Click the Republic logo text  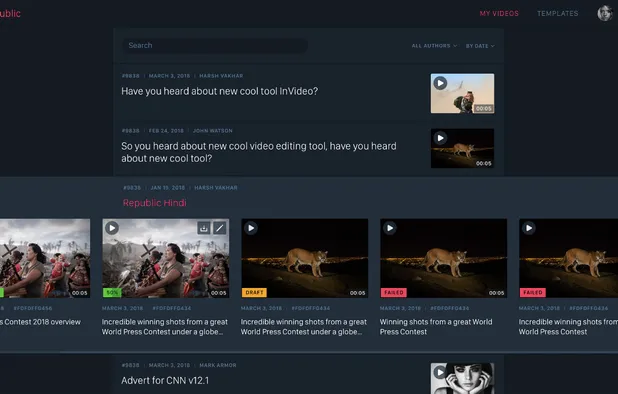coord(10,13)
